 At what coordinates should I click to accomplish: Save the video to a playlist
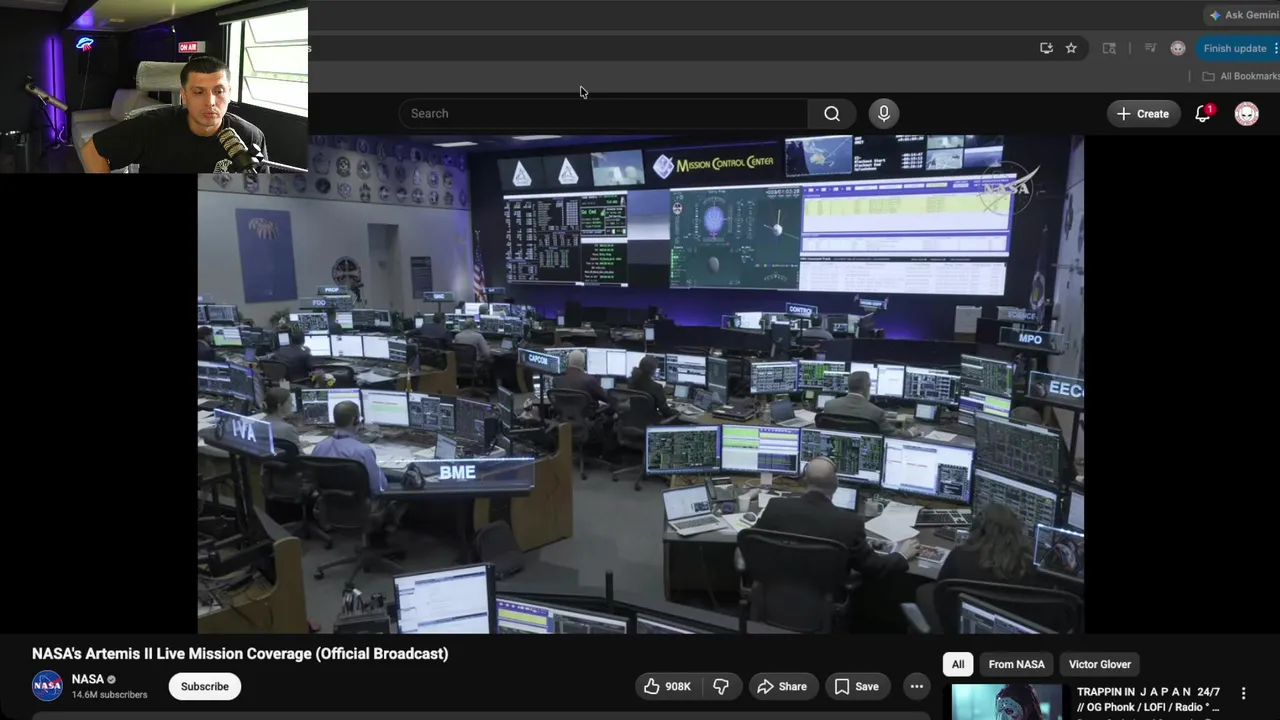(856, 686)
